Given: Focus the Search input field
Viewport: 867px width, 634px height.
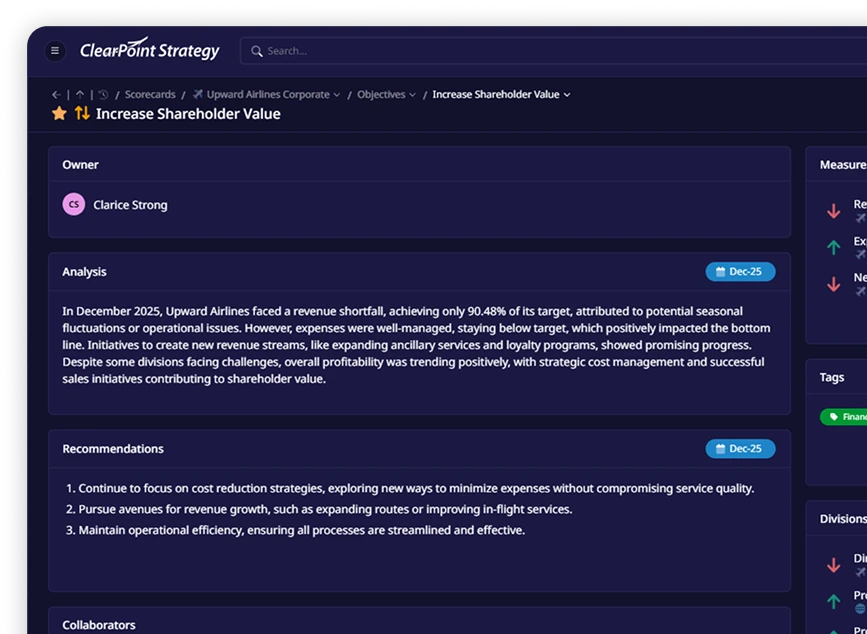Looking at the screenshot, I should click(553, 51).
